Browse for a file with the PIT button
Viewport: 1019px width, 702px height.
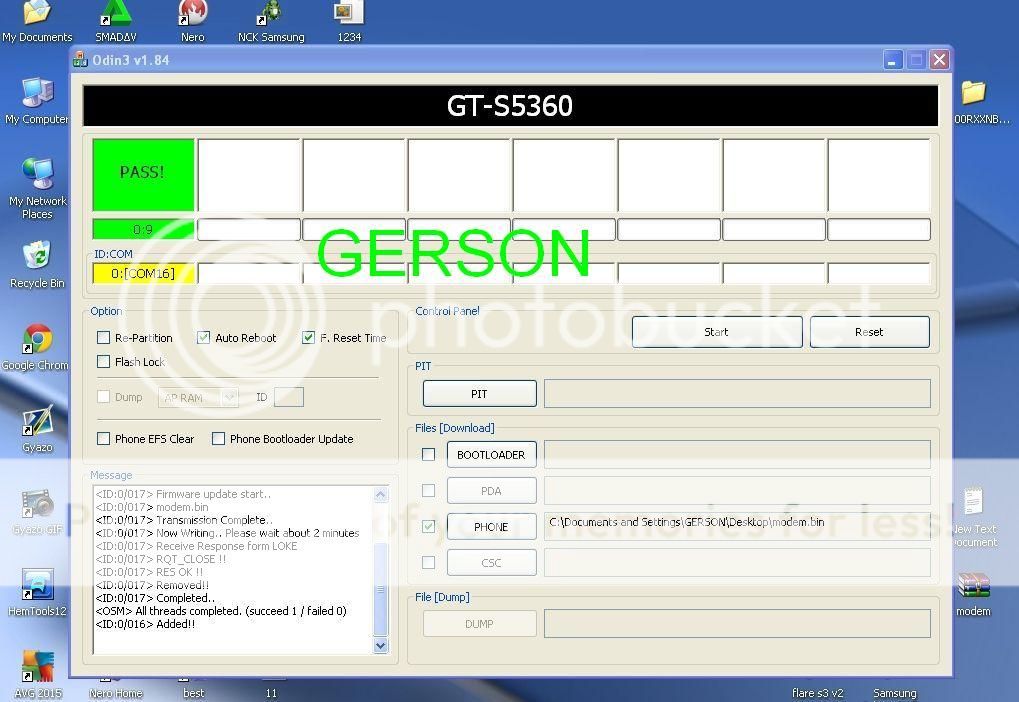479,394
